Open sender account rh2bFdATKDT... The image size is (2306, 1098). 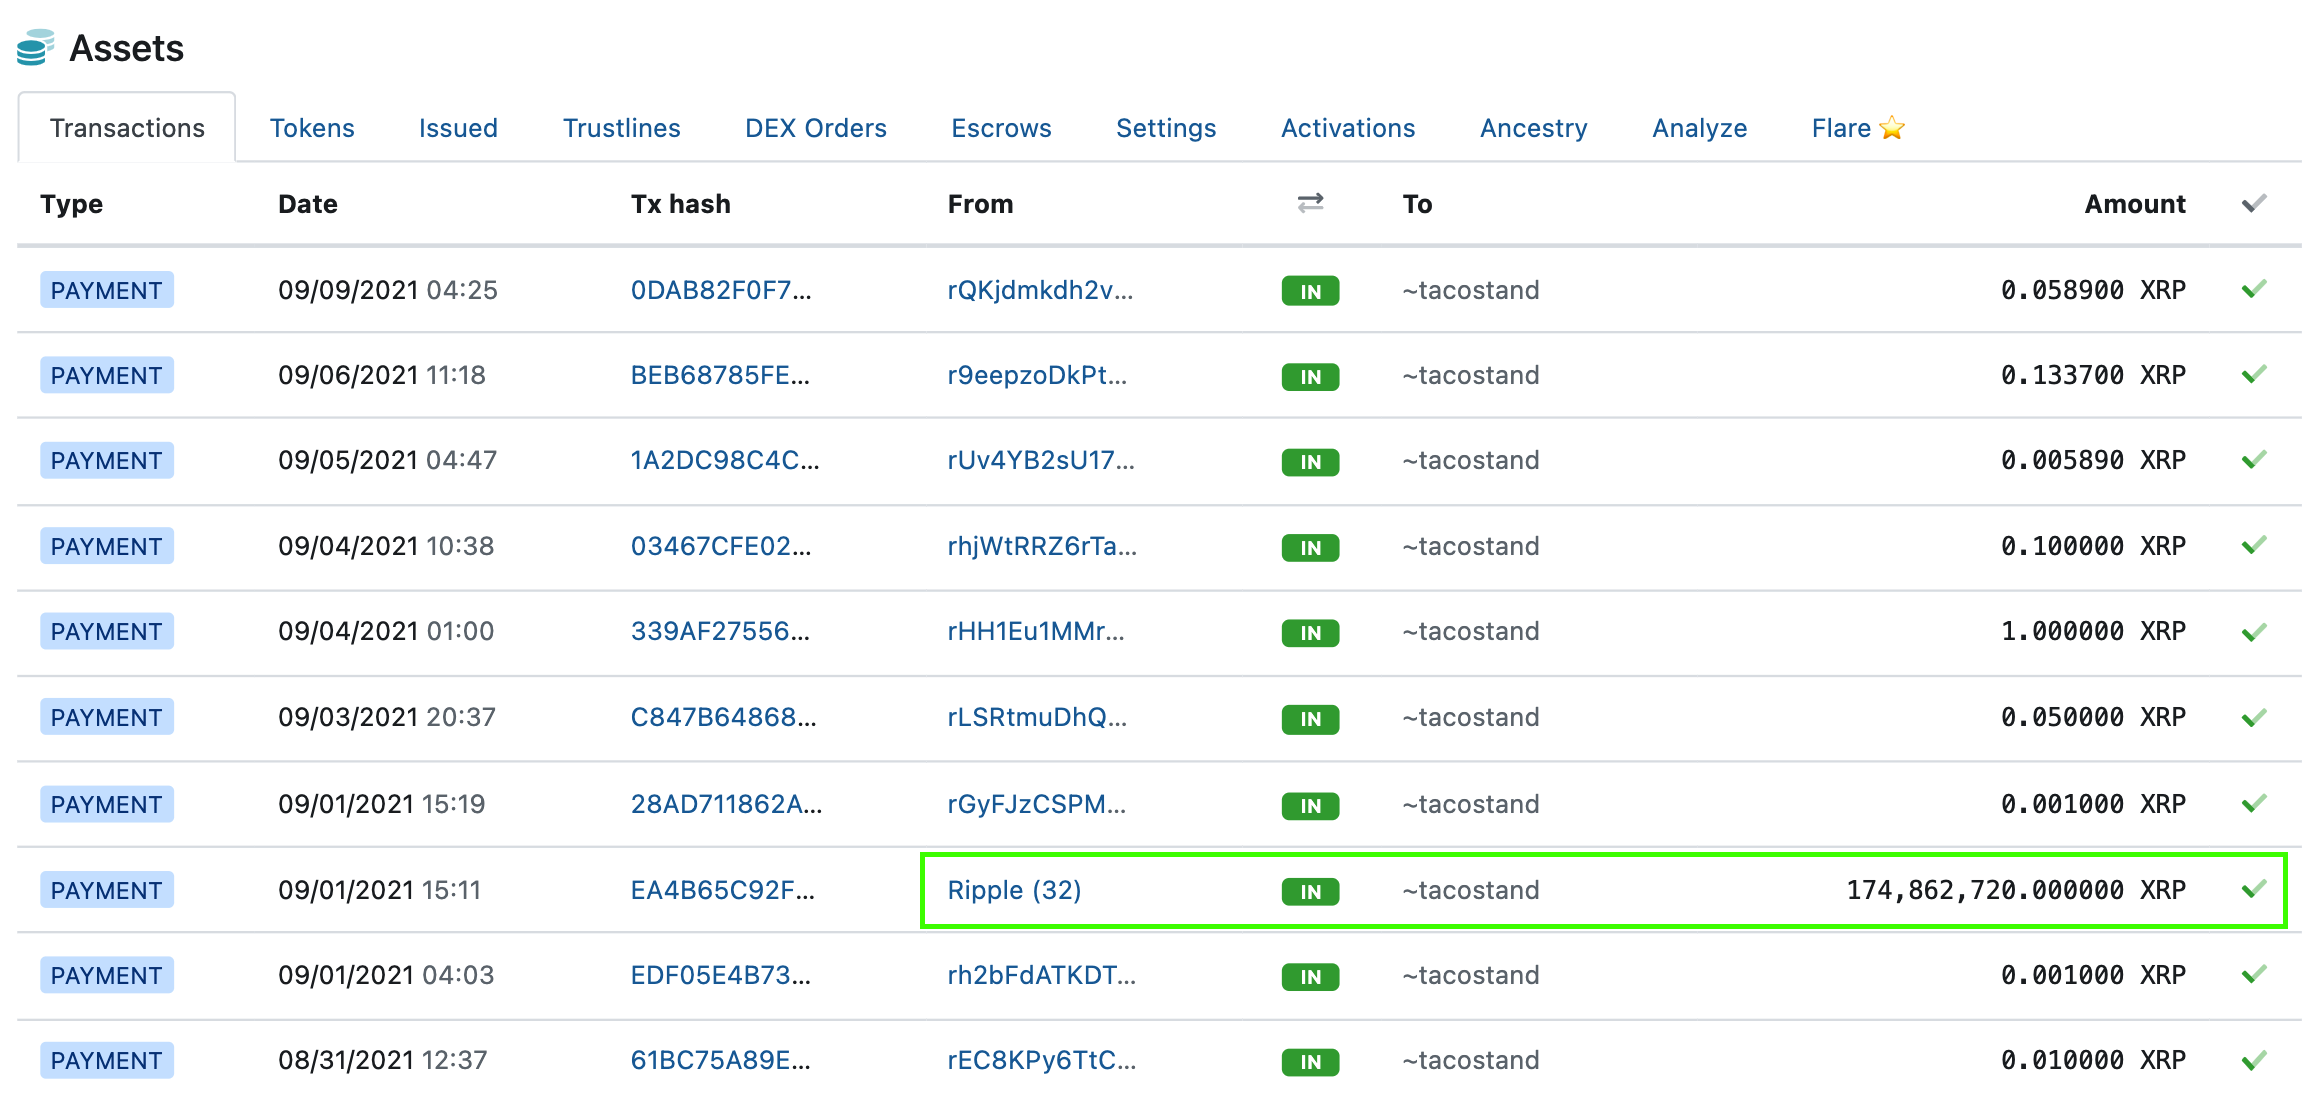1041,975
